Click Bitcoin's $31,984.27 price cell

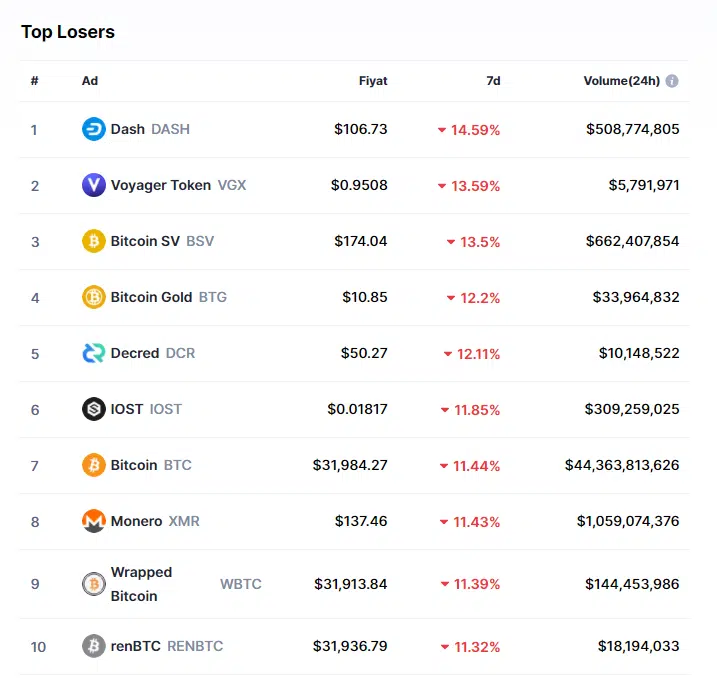click(350, 465)
